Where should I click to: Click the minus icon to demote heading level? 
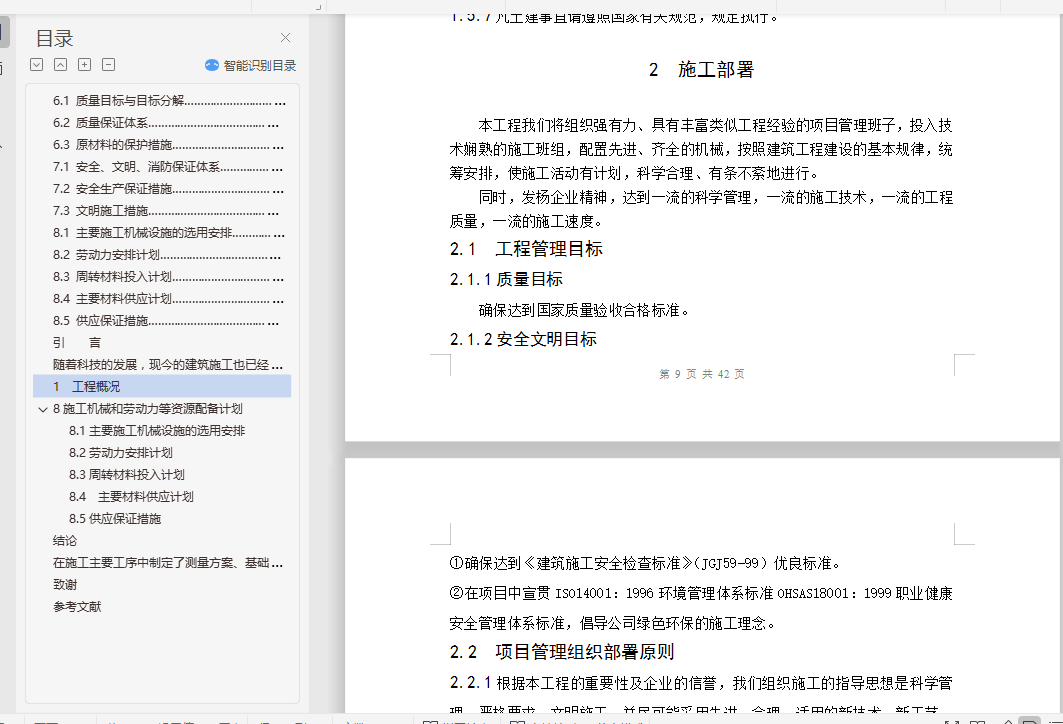(x=108, y=65)
